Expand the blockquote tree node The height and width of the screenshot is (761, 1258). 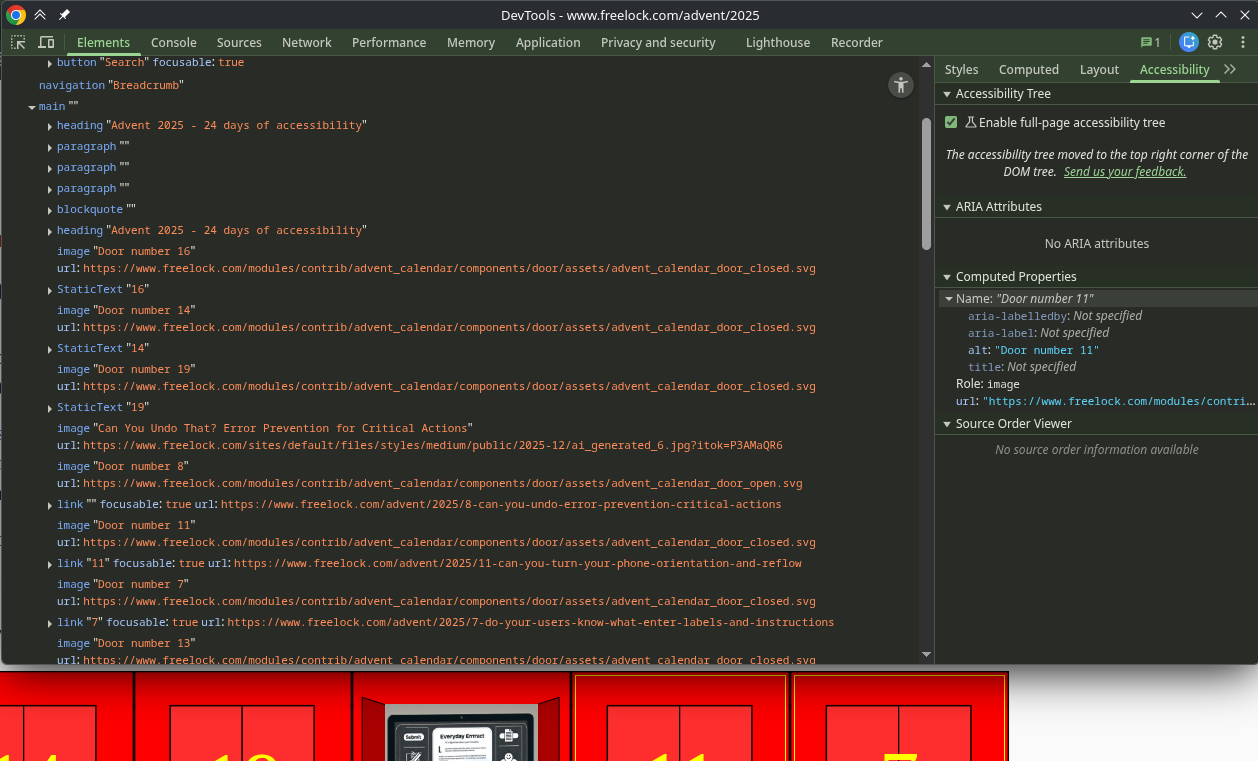48,209
